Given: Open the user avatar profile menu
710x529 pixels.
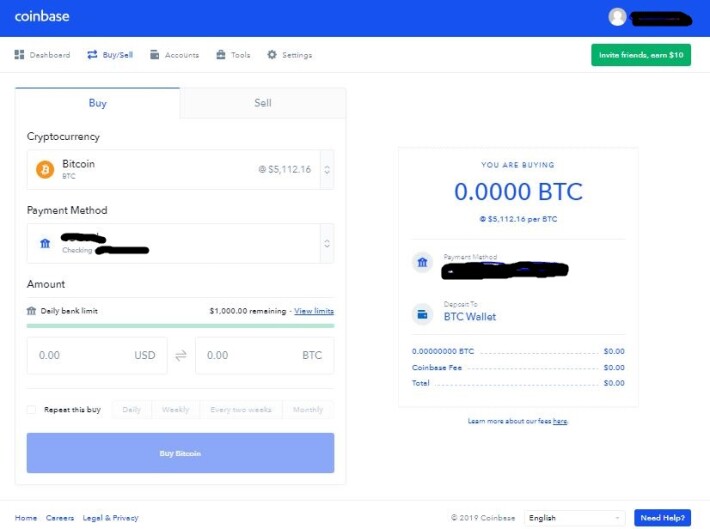Looking at the screenshot, I should 617,17.
